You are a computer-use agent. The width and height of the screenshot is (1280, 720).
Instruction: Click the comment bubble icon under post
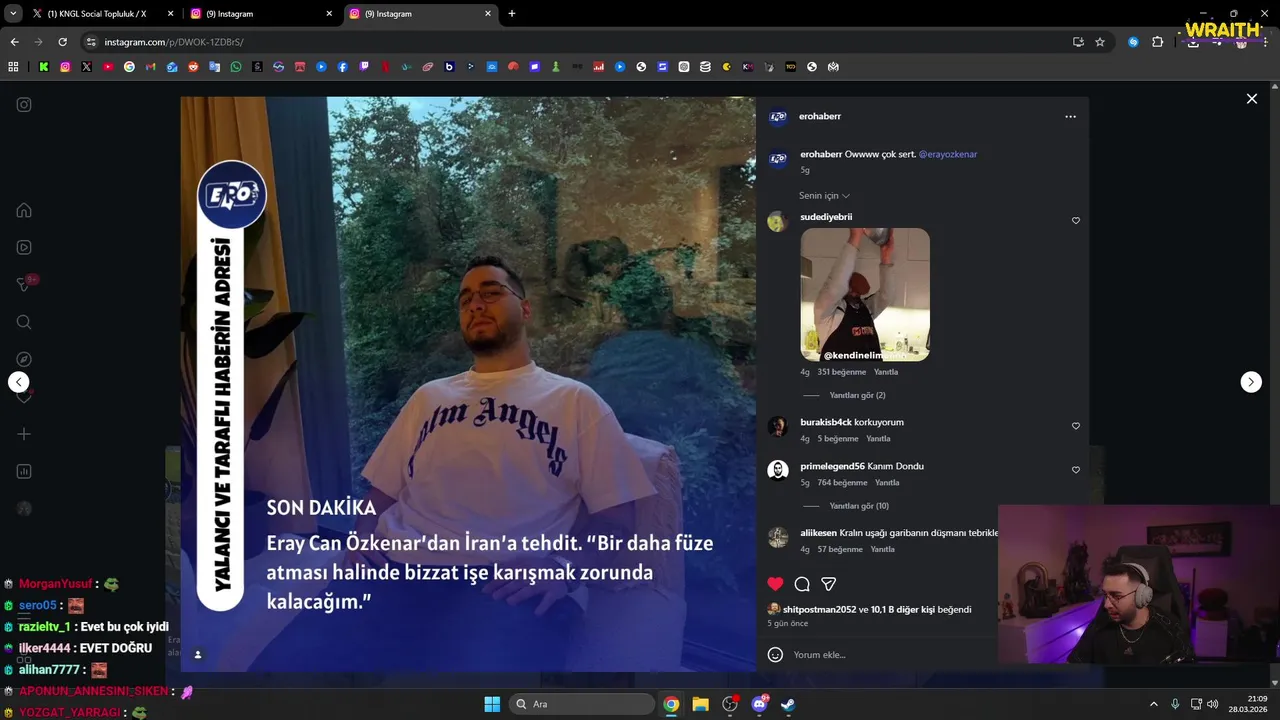click(x=802, y=584)
